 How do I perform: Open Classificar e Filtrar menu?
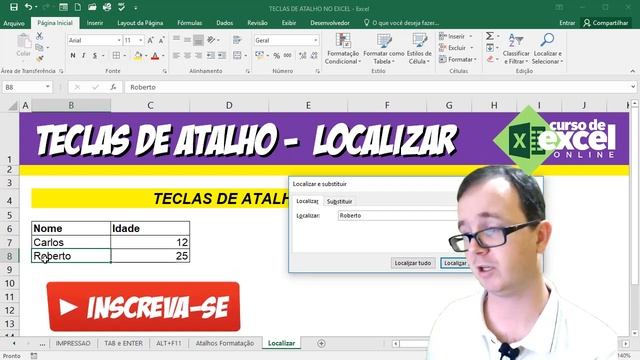pos(516,49)
